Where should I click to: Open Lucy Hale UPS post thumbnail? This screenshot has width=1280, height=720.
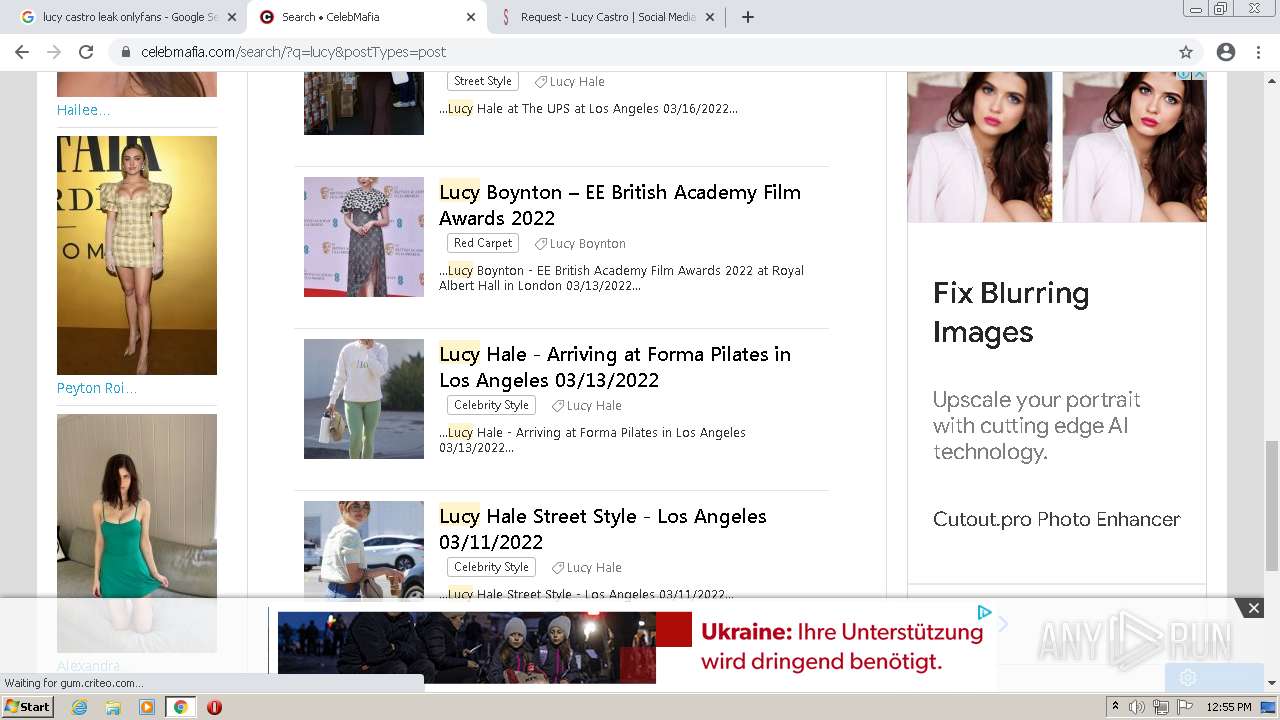pyautogui.click(x=364, y=103)
